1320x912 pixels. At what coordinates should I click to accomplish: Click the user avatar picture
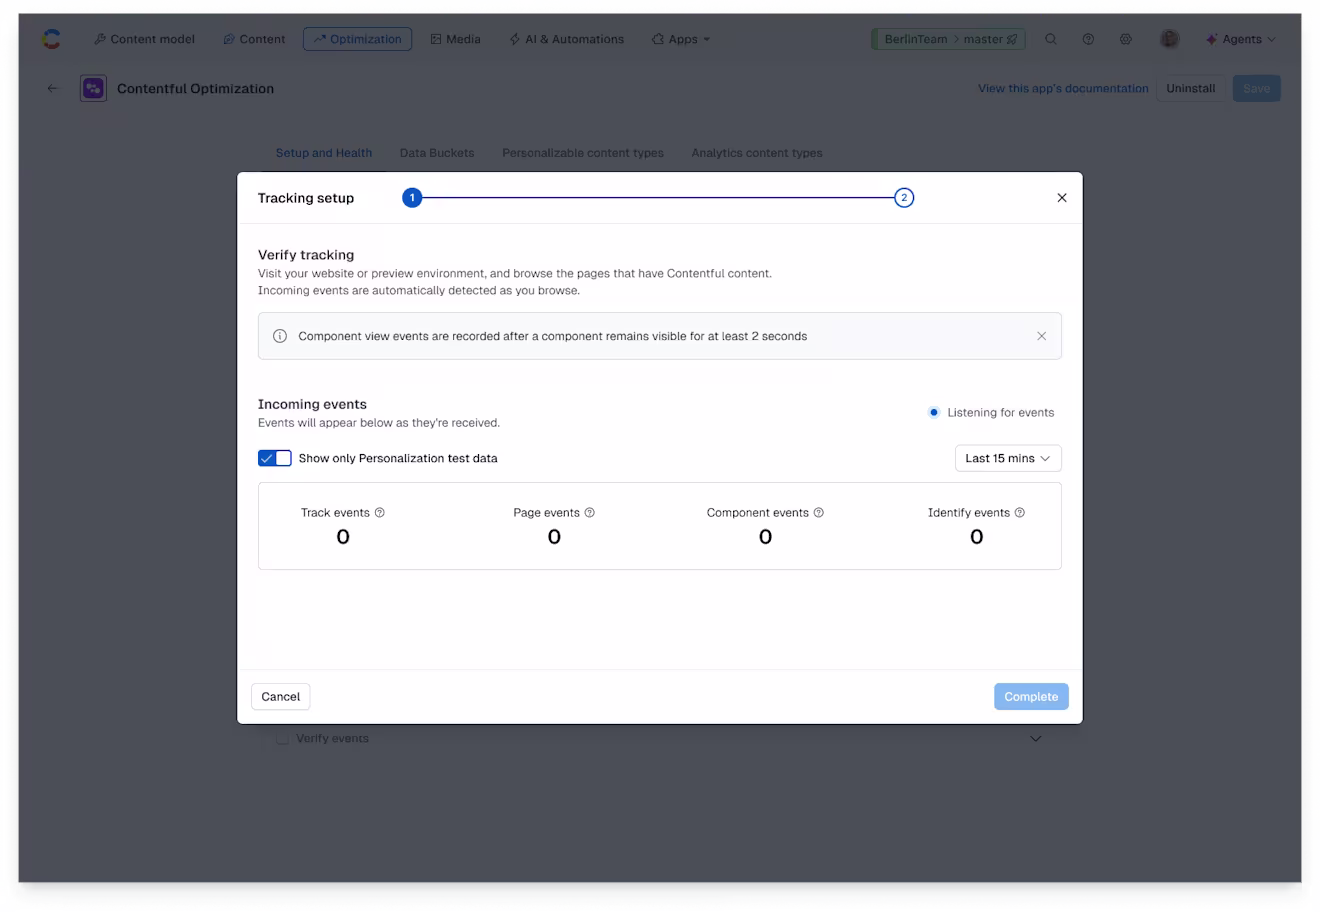(x=1169, y=39)
